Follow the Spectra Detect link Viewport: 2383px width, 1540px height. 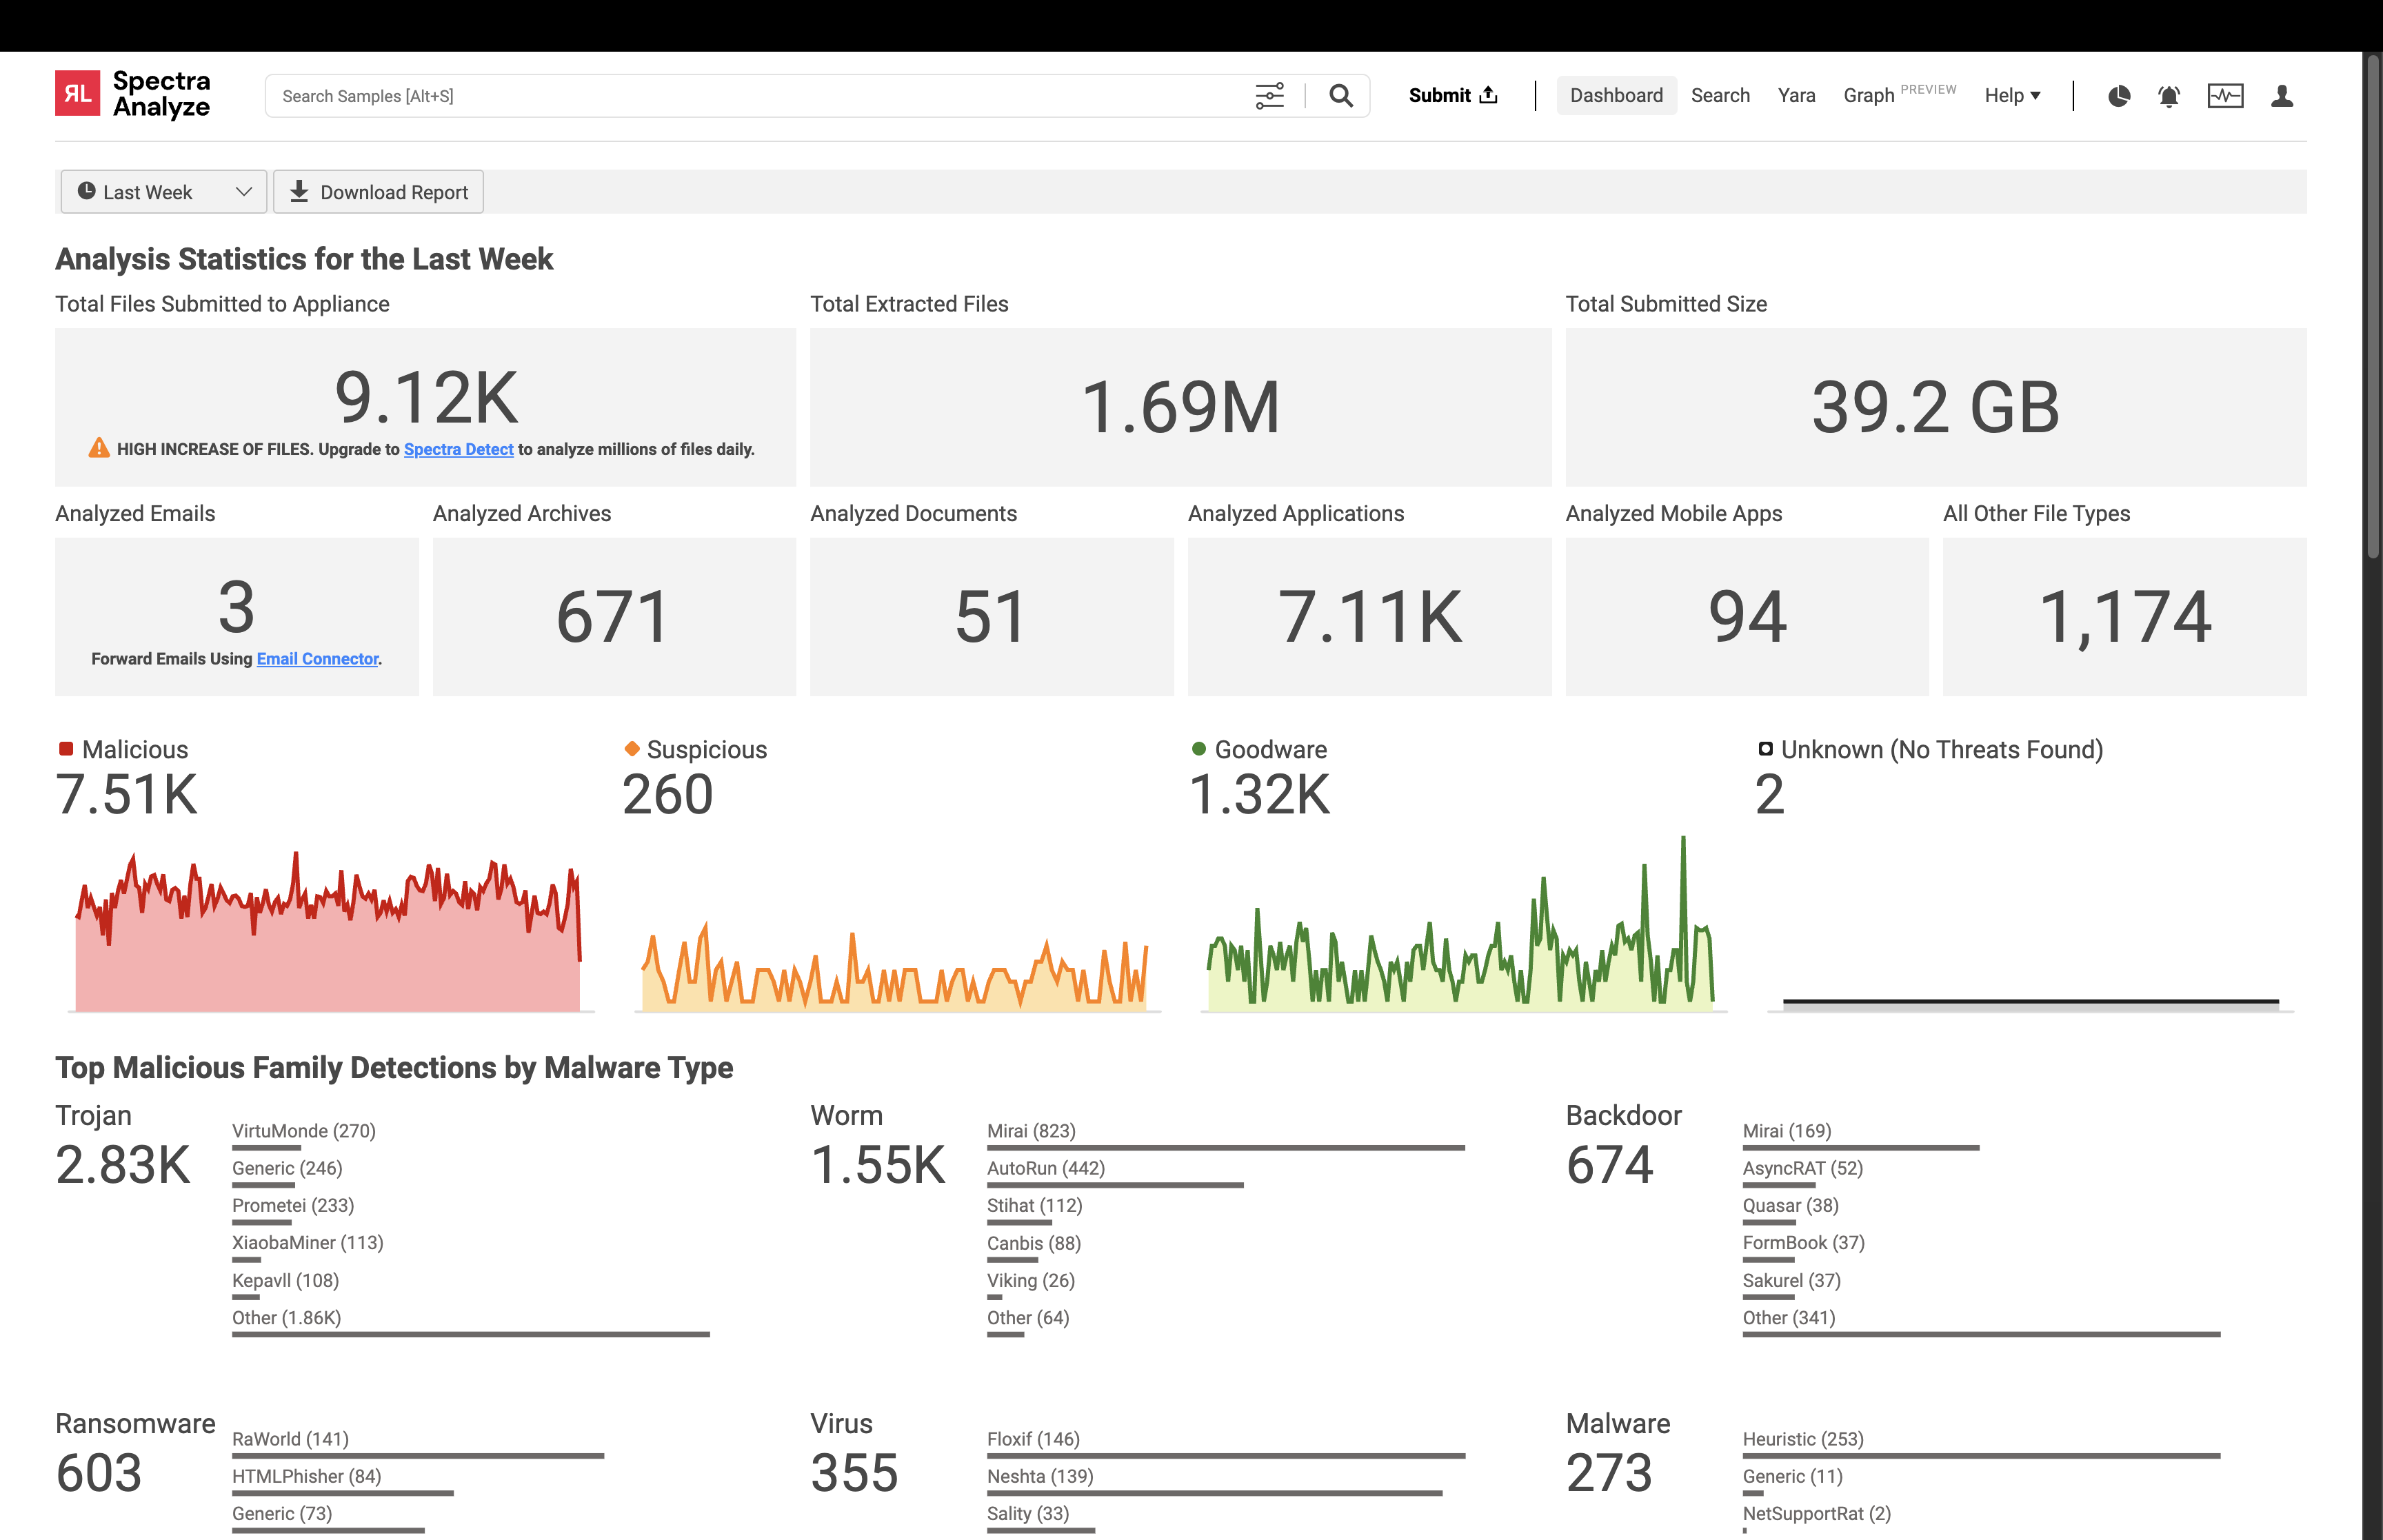point(458,450)
